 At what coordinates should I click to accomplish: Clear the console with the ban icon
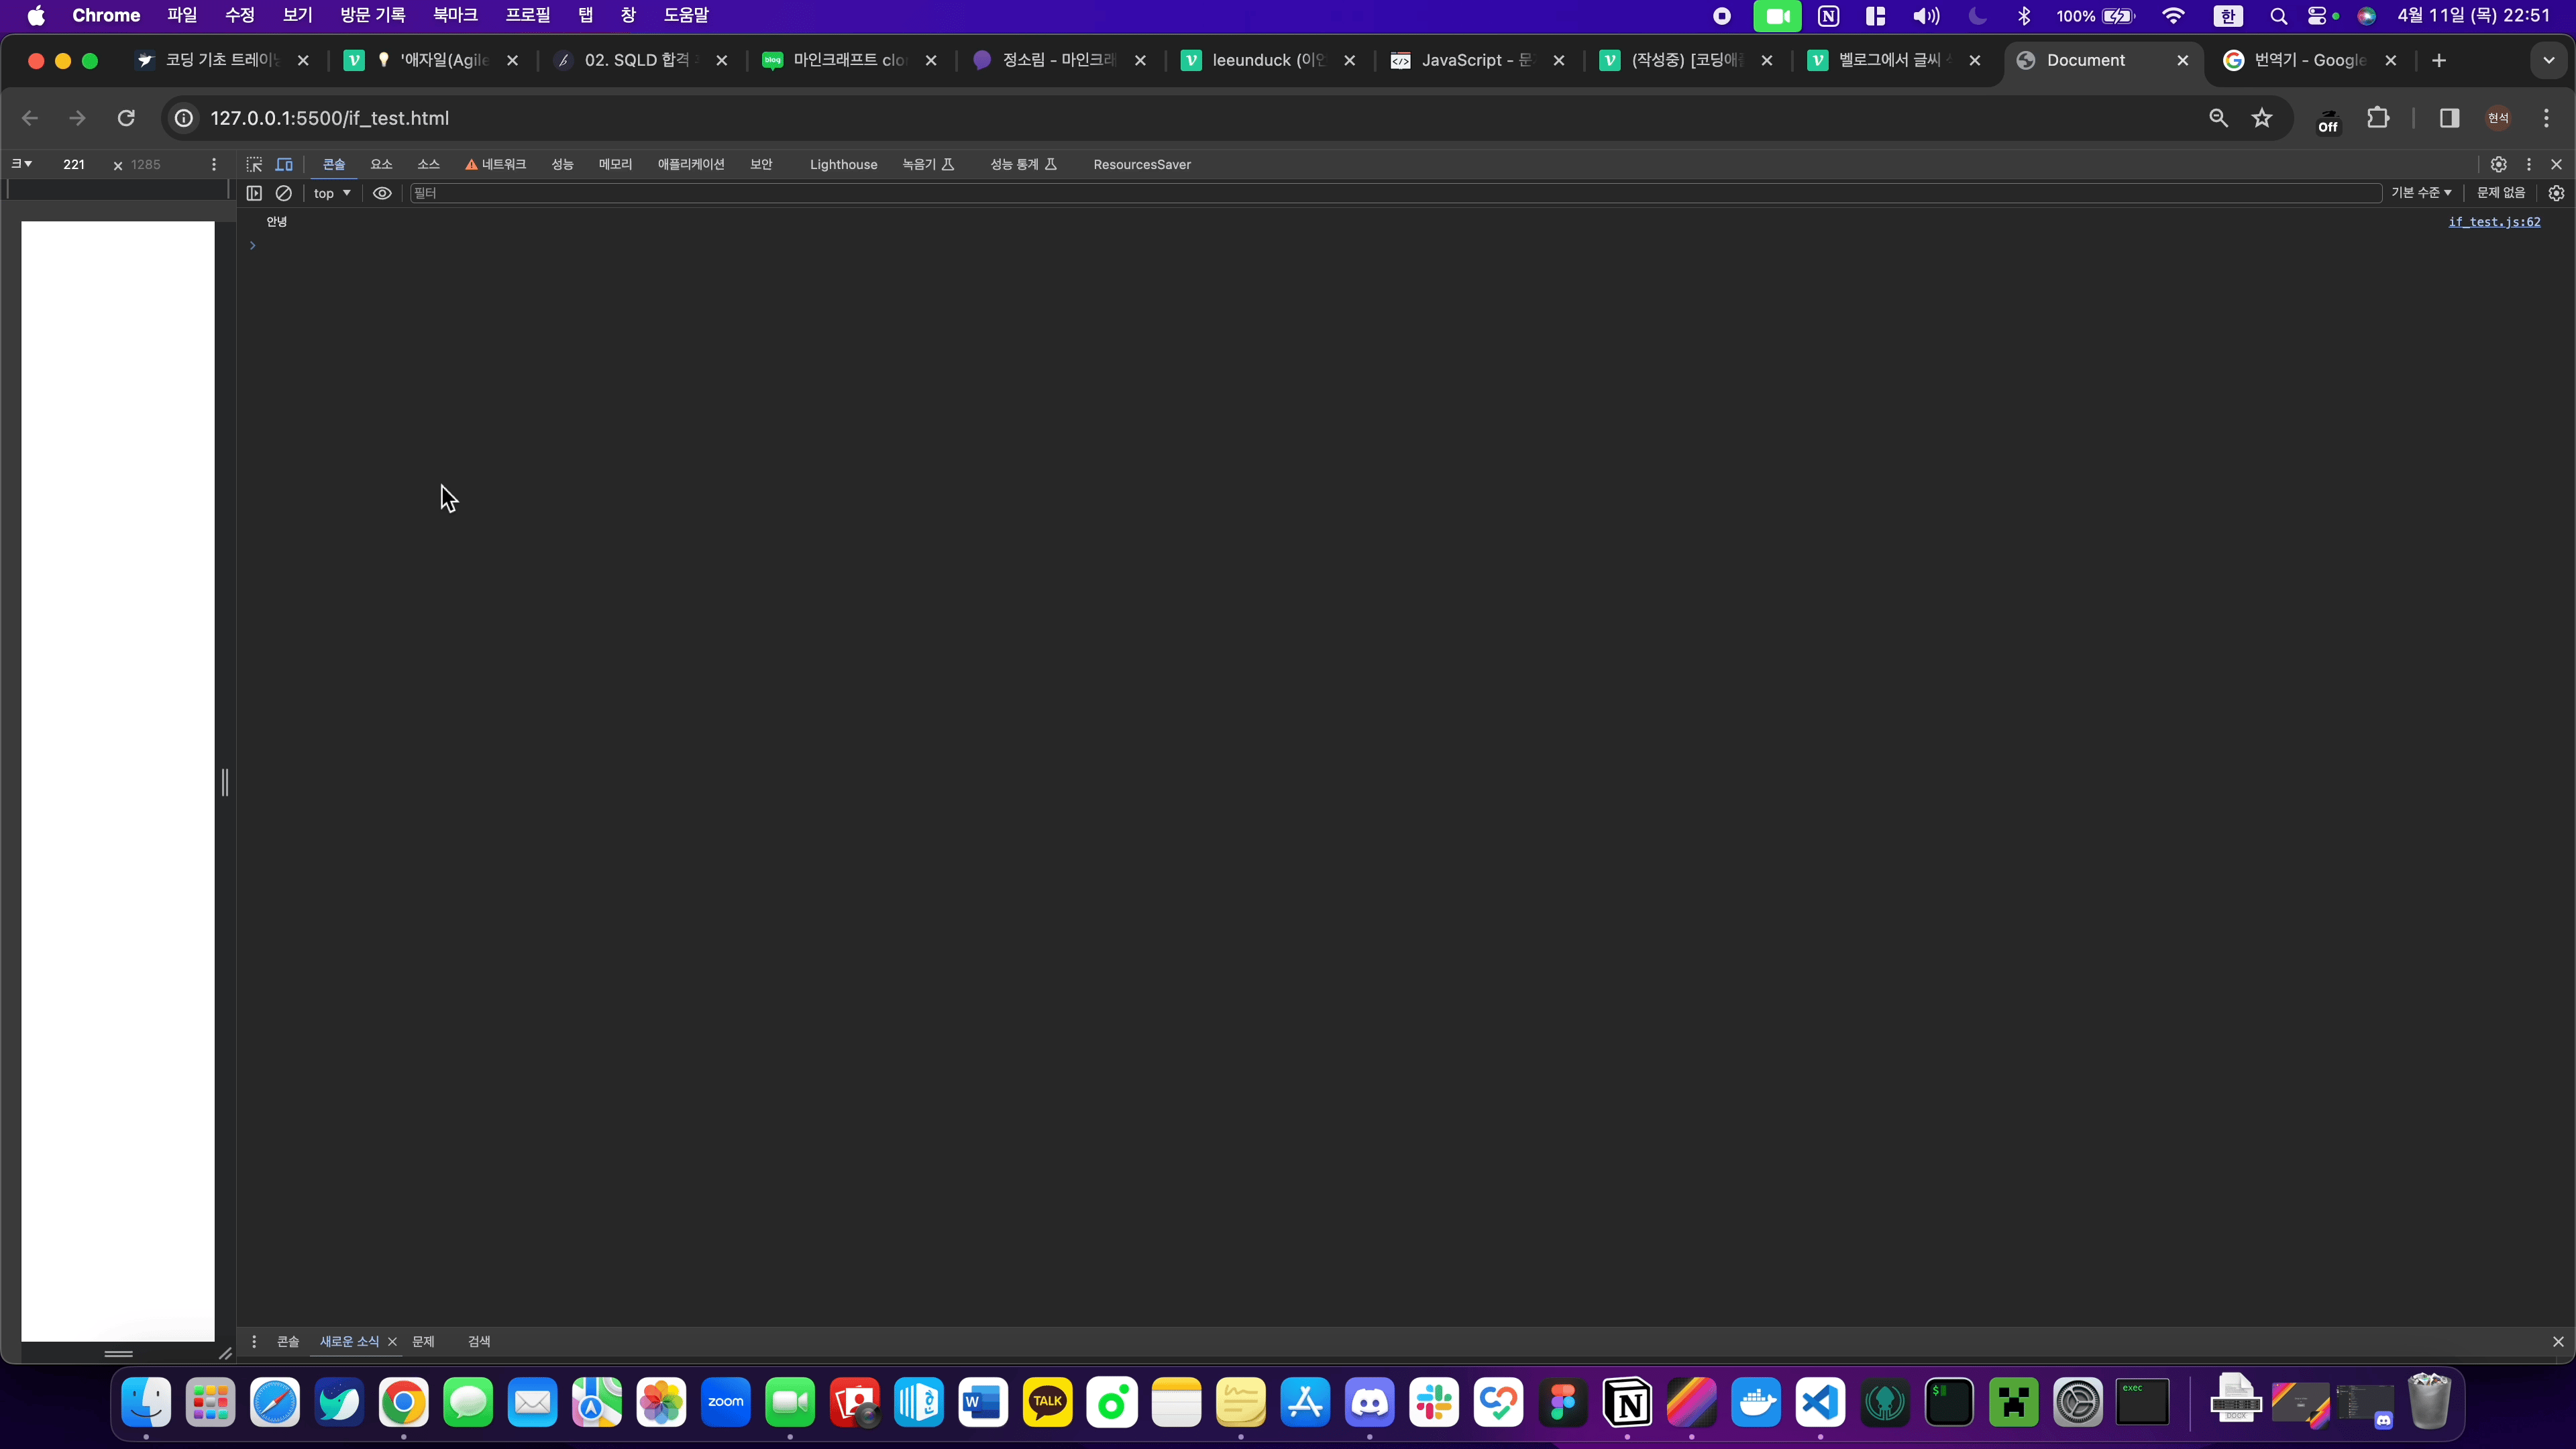click(284, 193)
